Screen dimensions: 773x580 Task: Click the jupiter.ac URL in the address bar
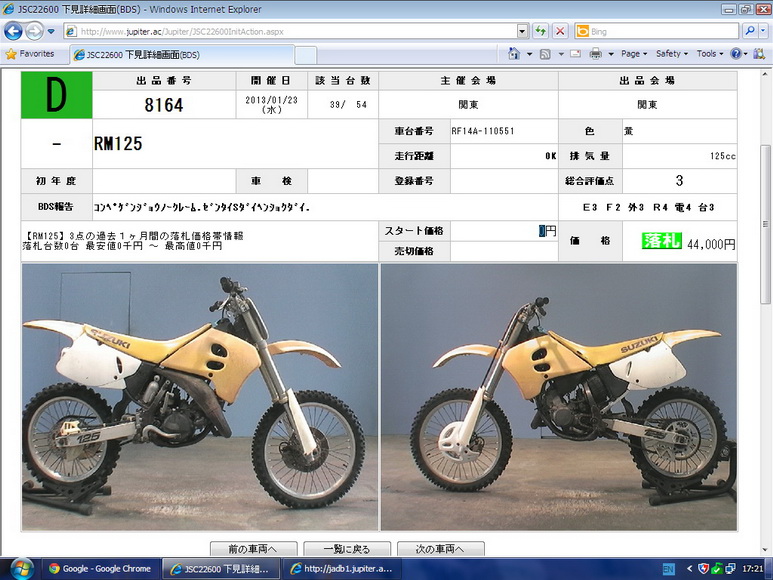click(x=182, y=32)
